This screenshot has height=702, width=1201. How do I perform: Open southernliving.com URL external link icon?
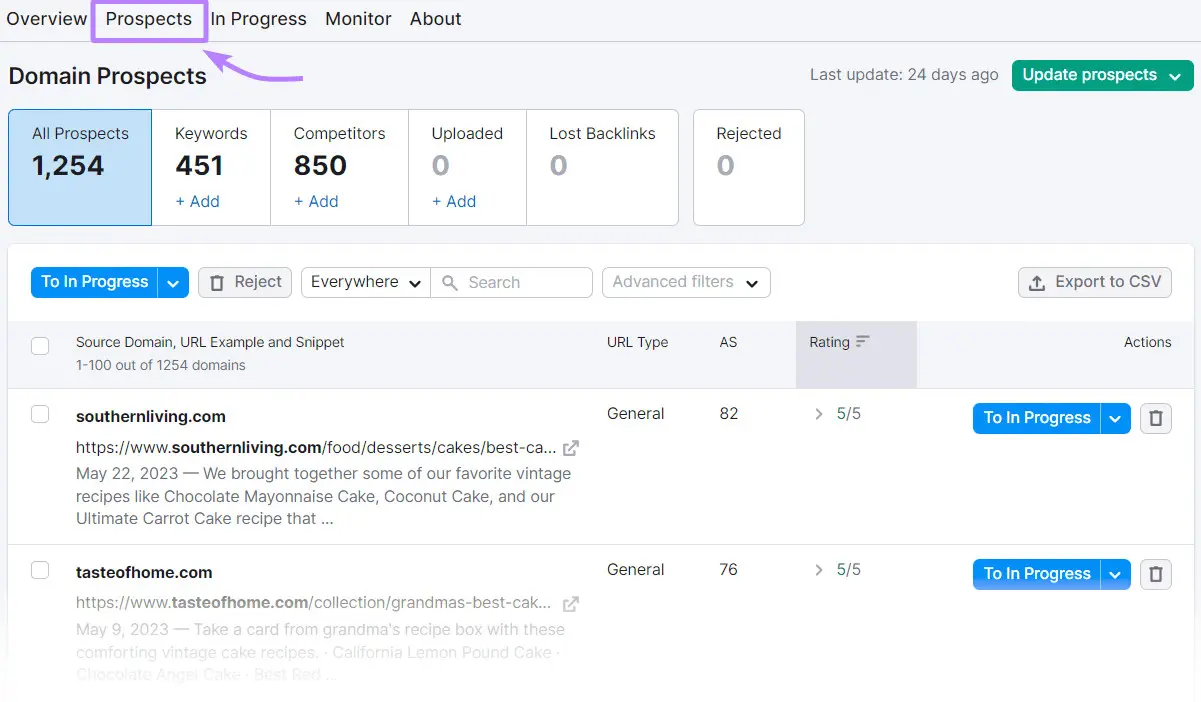coord(570,448)
